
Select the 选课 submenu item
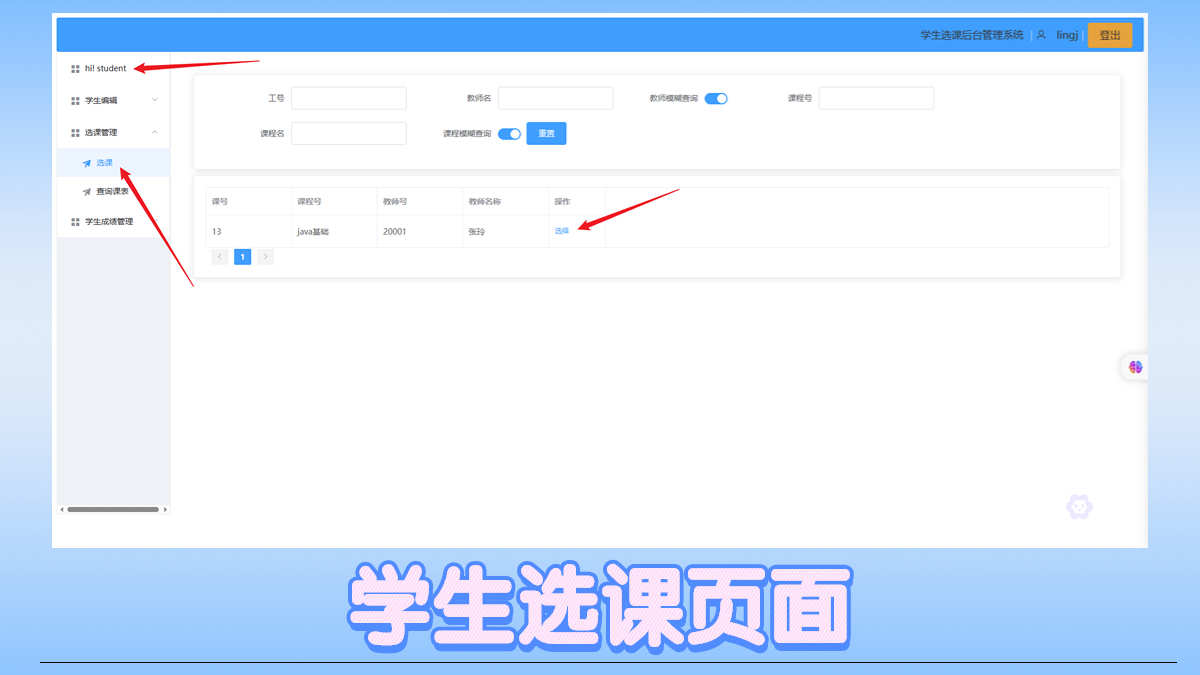[113, 163]
